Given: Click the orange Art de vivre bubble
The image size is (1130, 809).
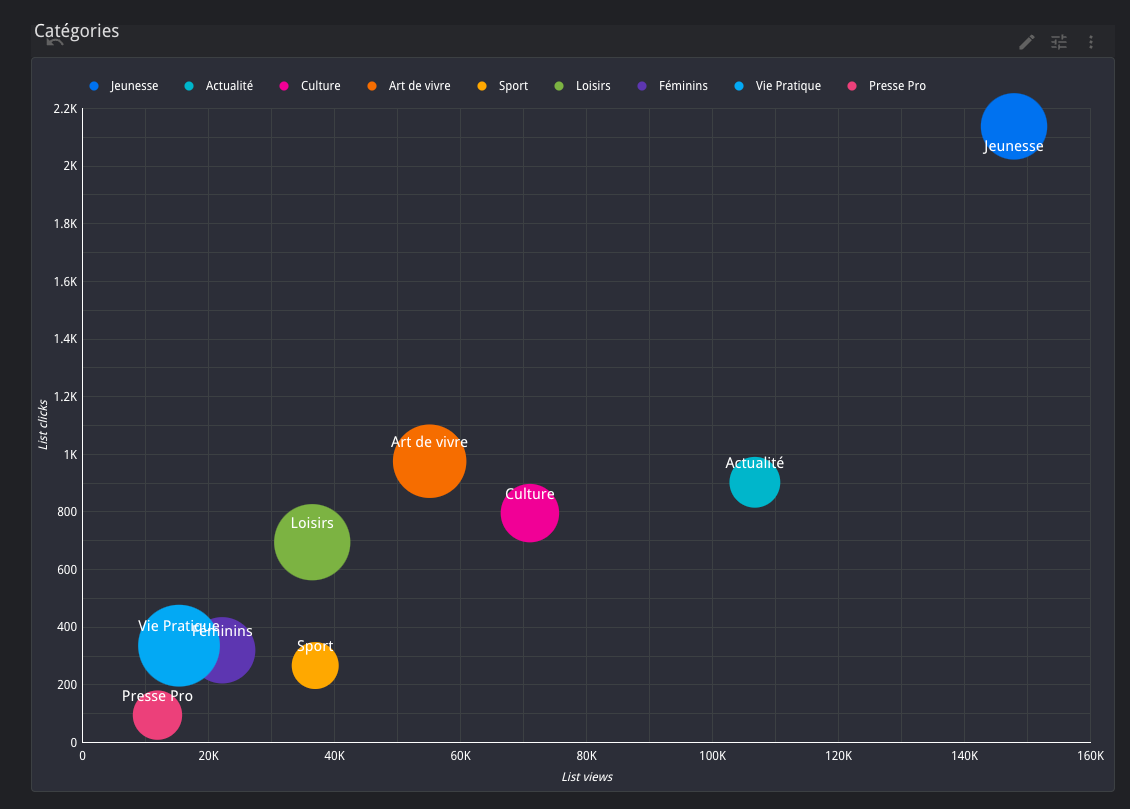Looking at the screenshot, I should 429,461.
